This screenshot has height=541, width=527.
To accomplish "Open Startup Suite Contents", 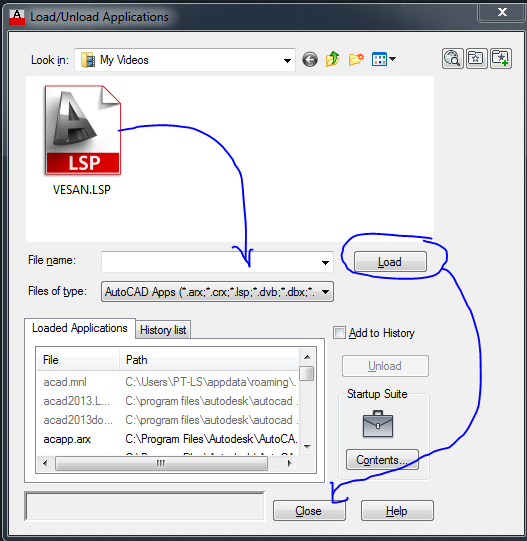I will pos(382,460).
